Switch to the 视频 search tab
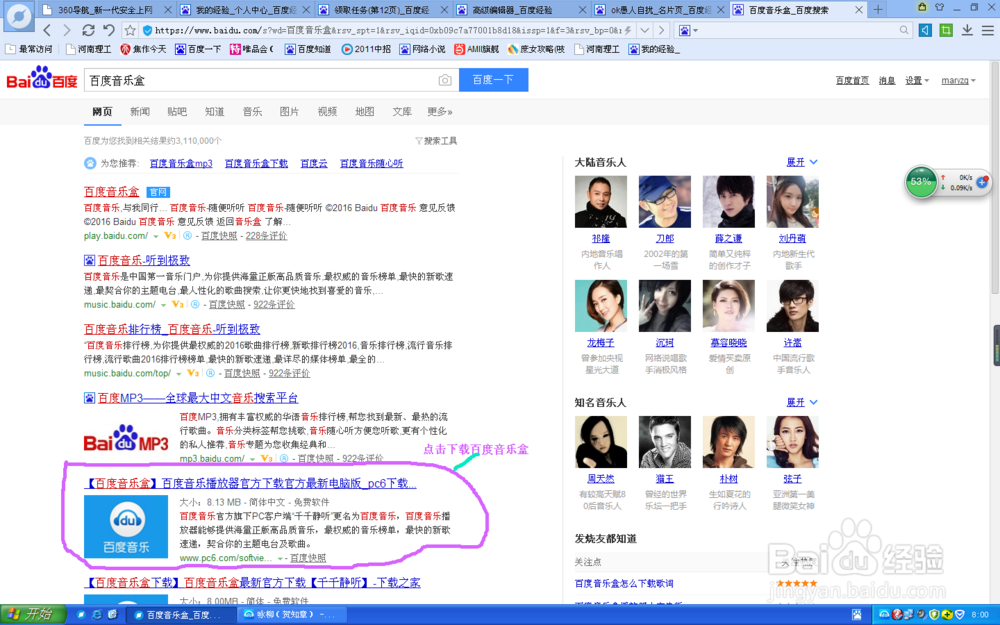This screenshot has height=625, width=1000. pos(327,112)
